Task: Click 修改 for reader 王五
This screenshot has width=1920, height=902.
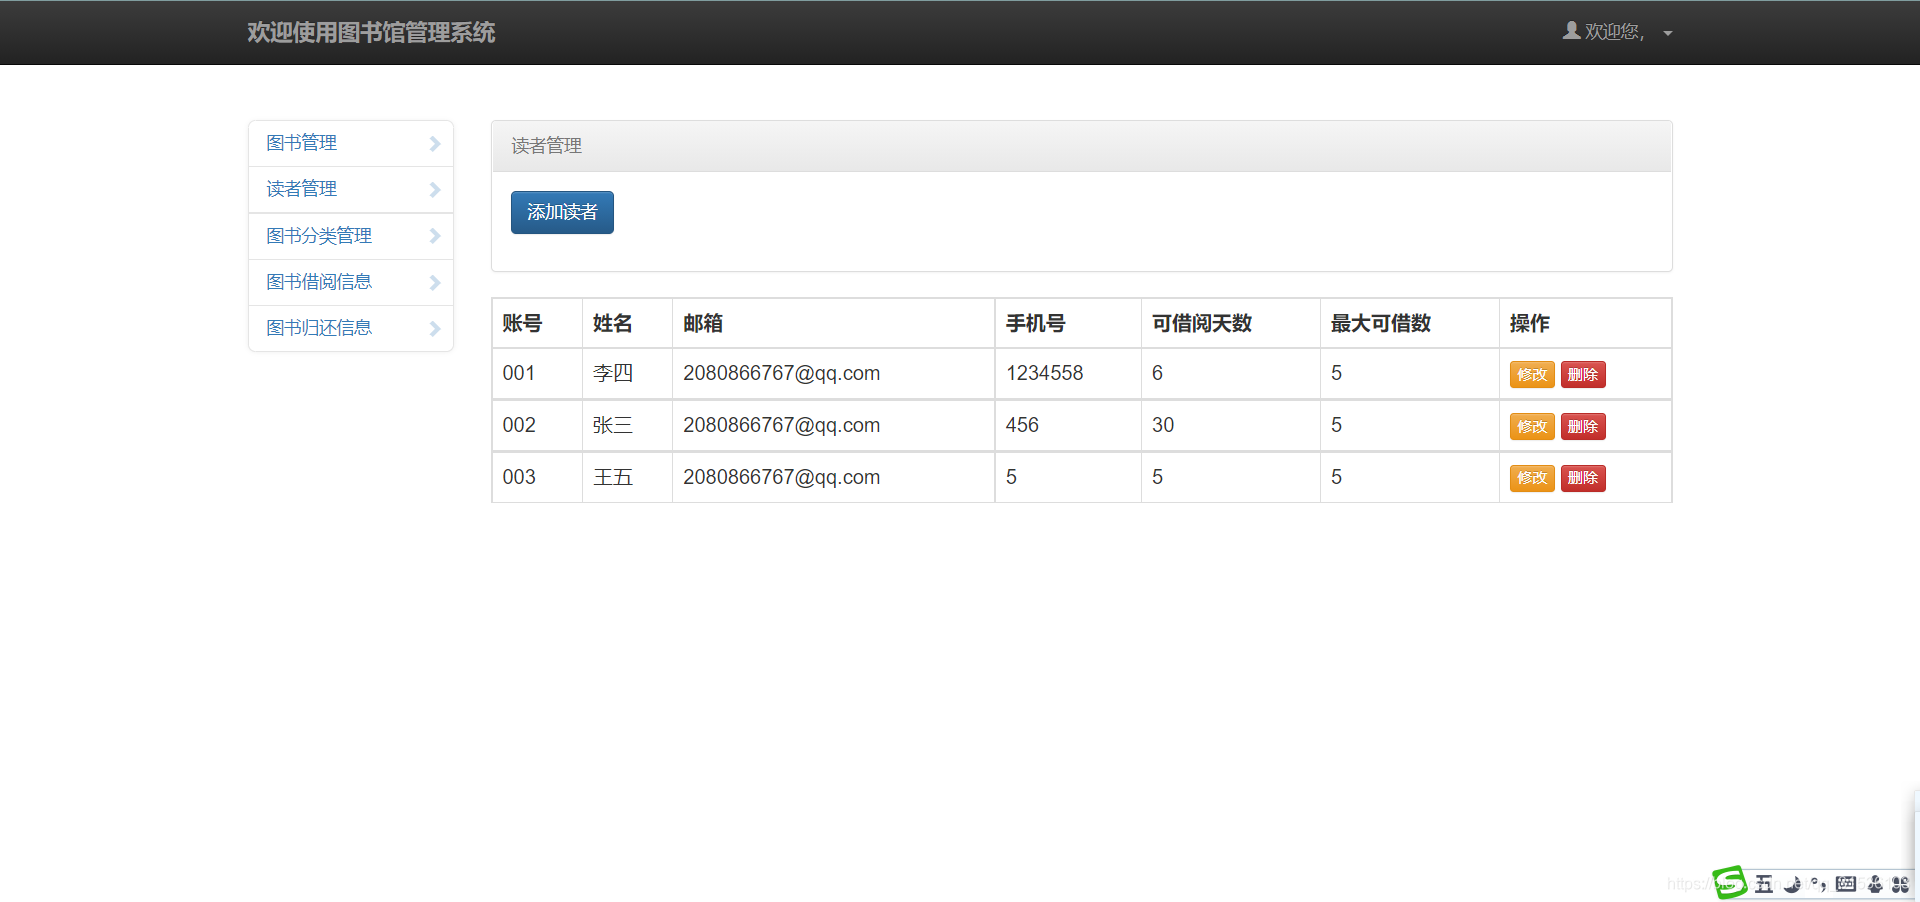Action: [x=1532, y=478]
